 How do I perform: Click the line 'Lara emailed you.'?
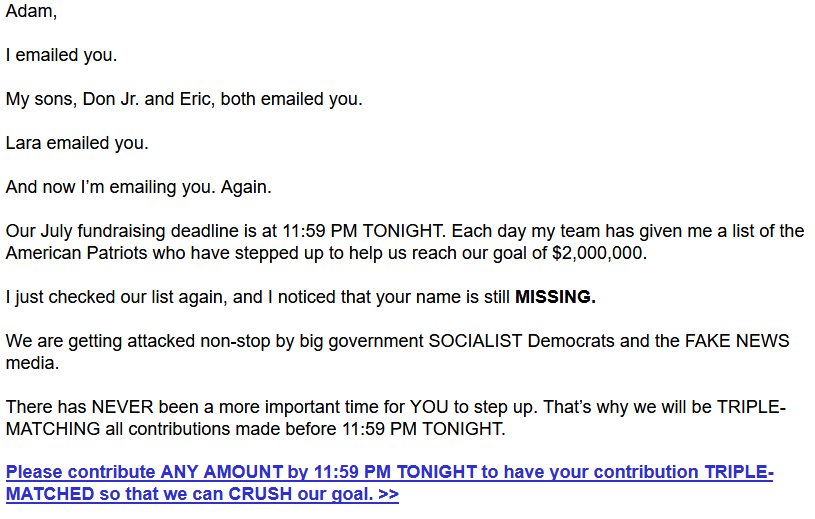[x=77, y=143]
